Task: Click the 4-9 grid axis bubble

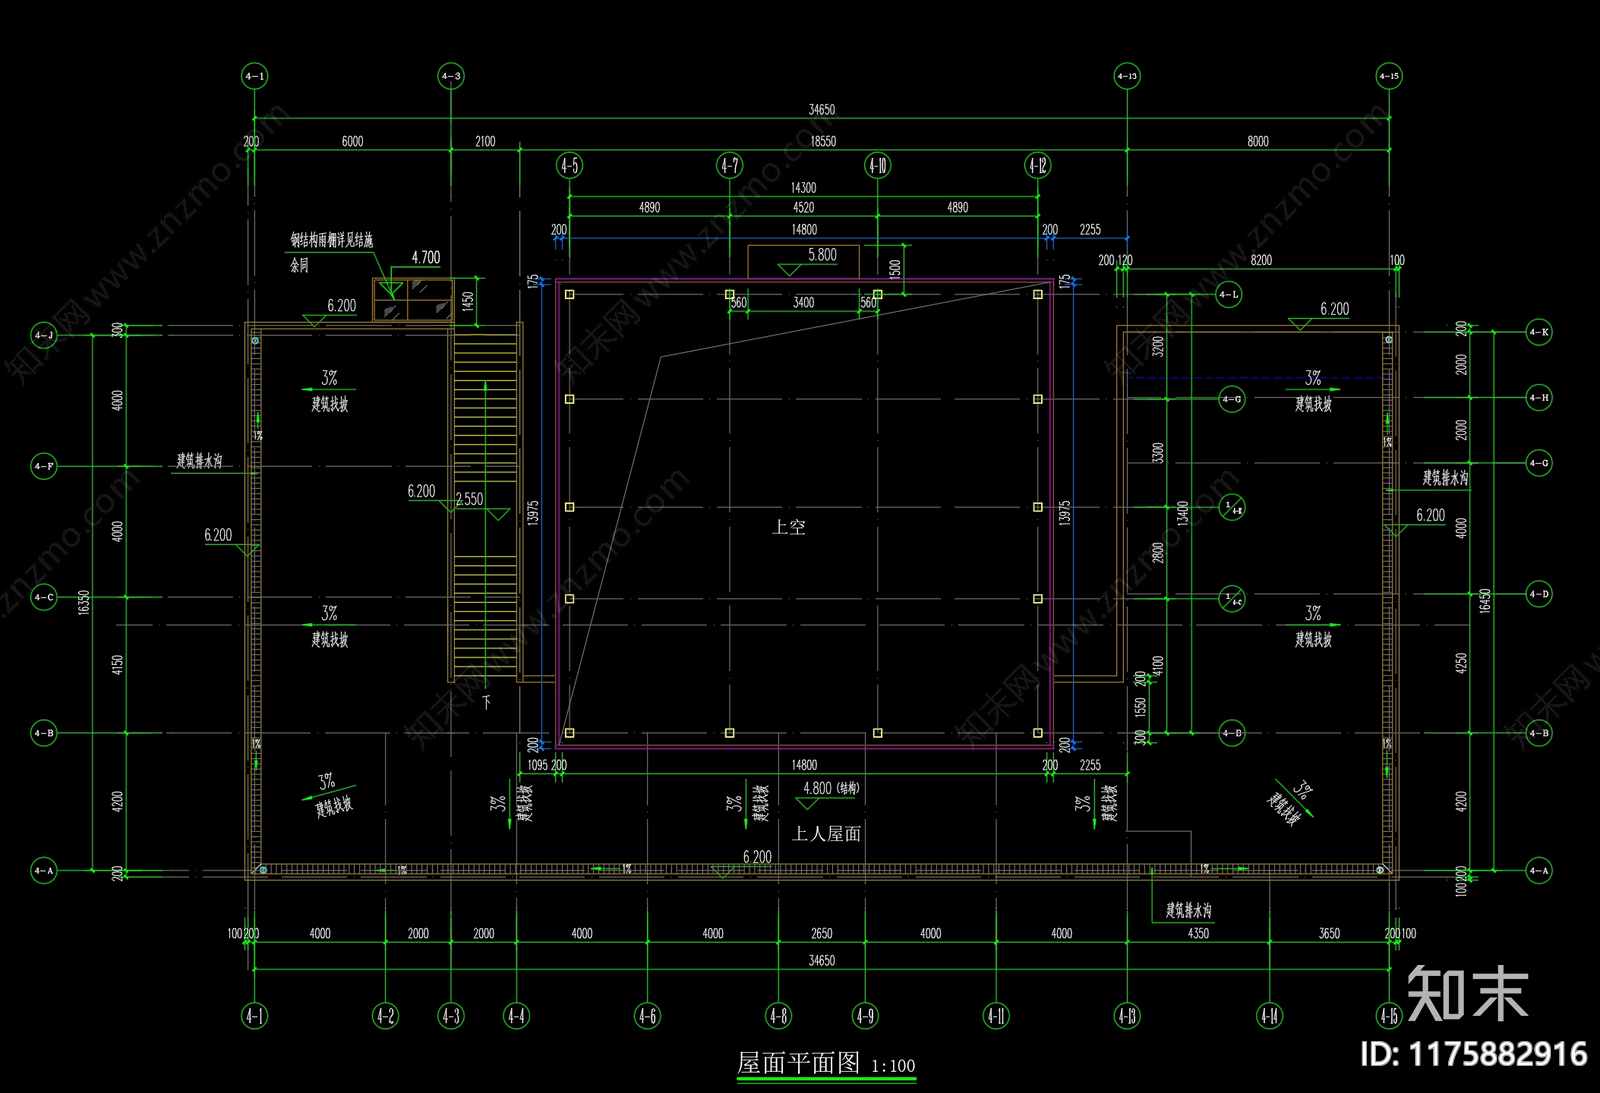Action: 865,1016
